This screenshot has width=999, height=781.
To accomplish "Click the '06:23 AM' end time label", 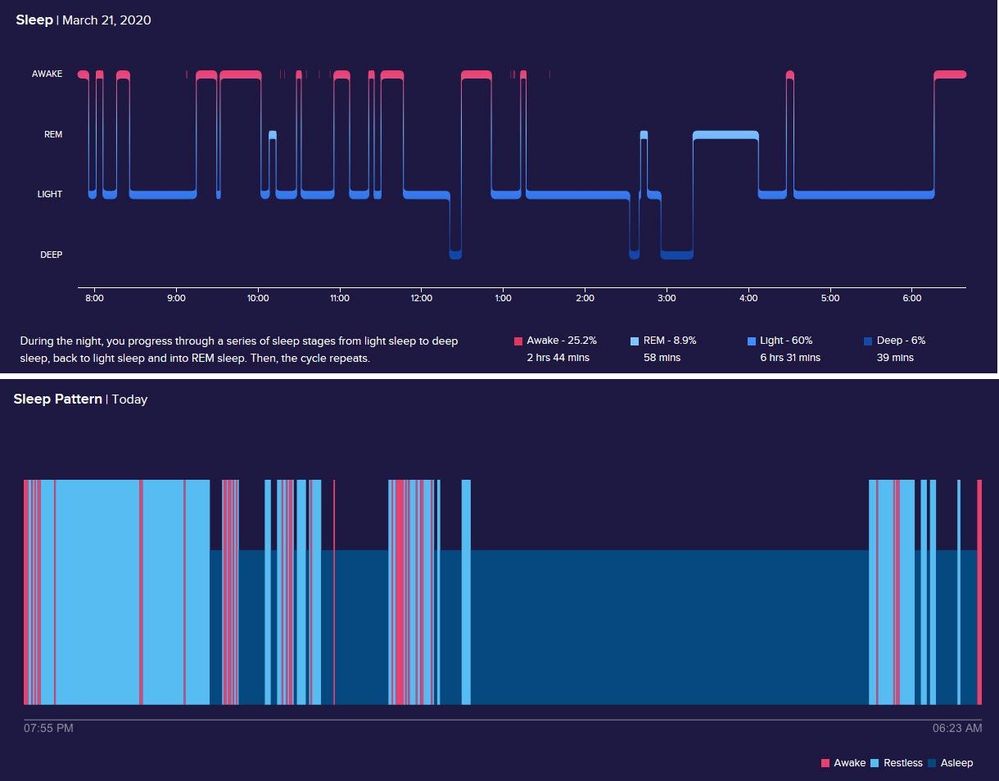I will 957,728.
